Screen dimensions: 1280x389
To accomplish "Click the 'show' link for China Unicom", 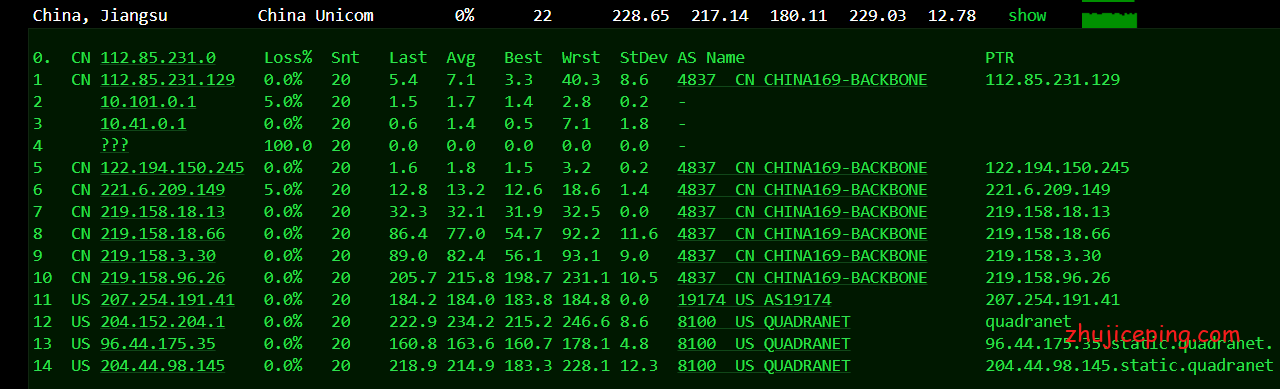I will point(1027,15).
